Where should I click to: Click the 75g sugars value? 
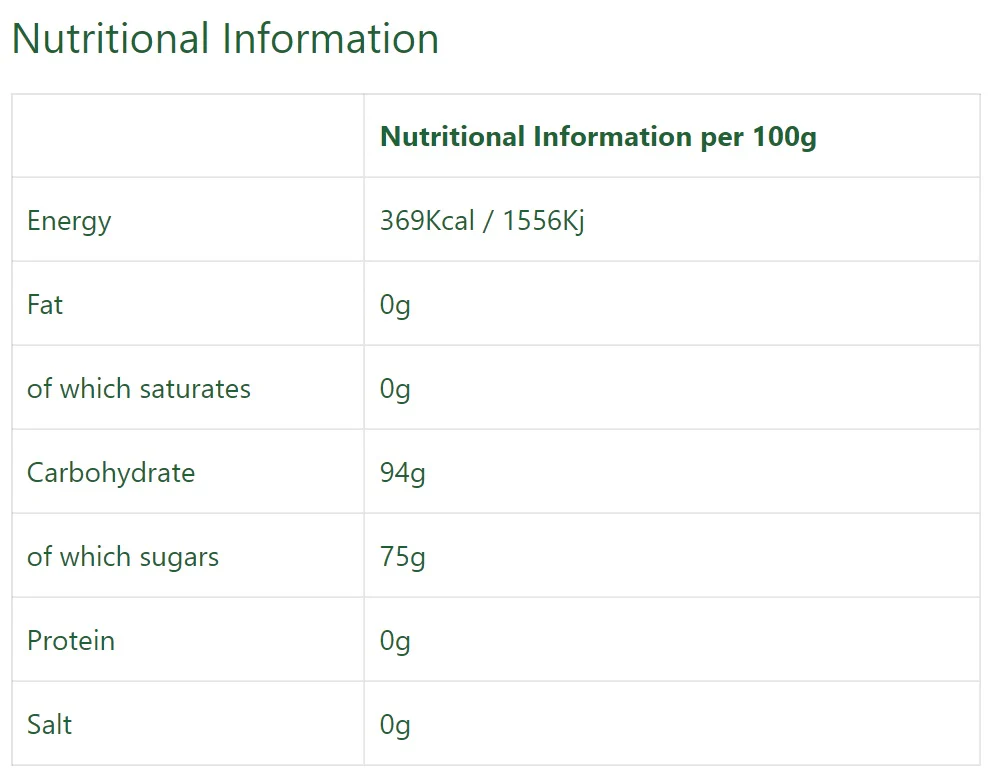[x=402, y=557]
